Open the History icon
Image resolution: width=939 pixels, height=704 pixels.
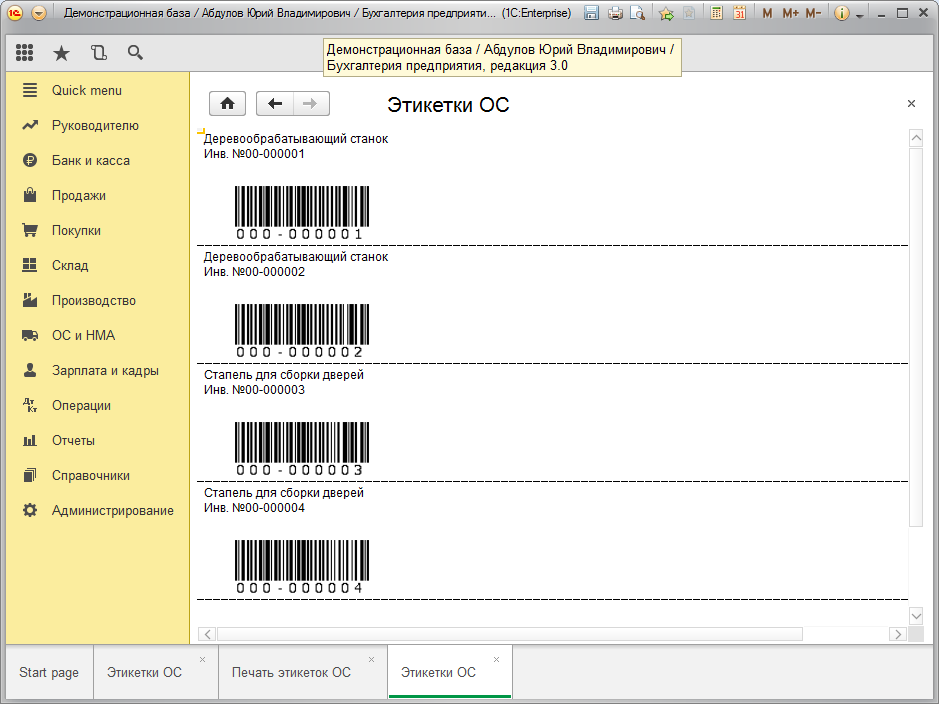pyautogui.click(x=99, y=53)
